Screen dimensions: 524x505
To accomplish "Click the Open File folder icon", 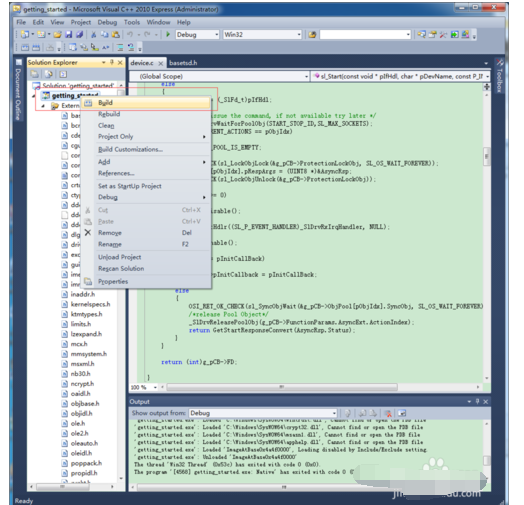I will tap(57, 34).
